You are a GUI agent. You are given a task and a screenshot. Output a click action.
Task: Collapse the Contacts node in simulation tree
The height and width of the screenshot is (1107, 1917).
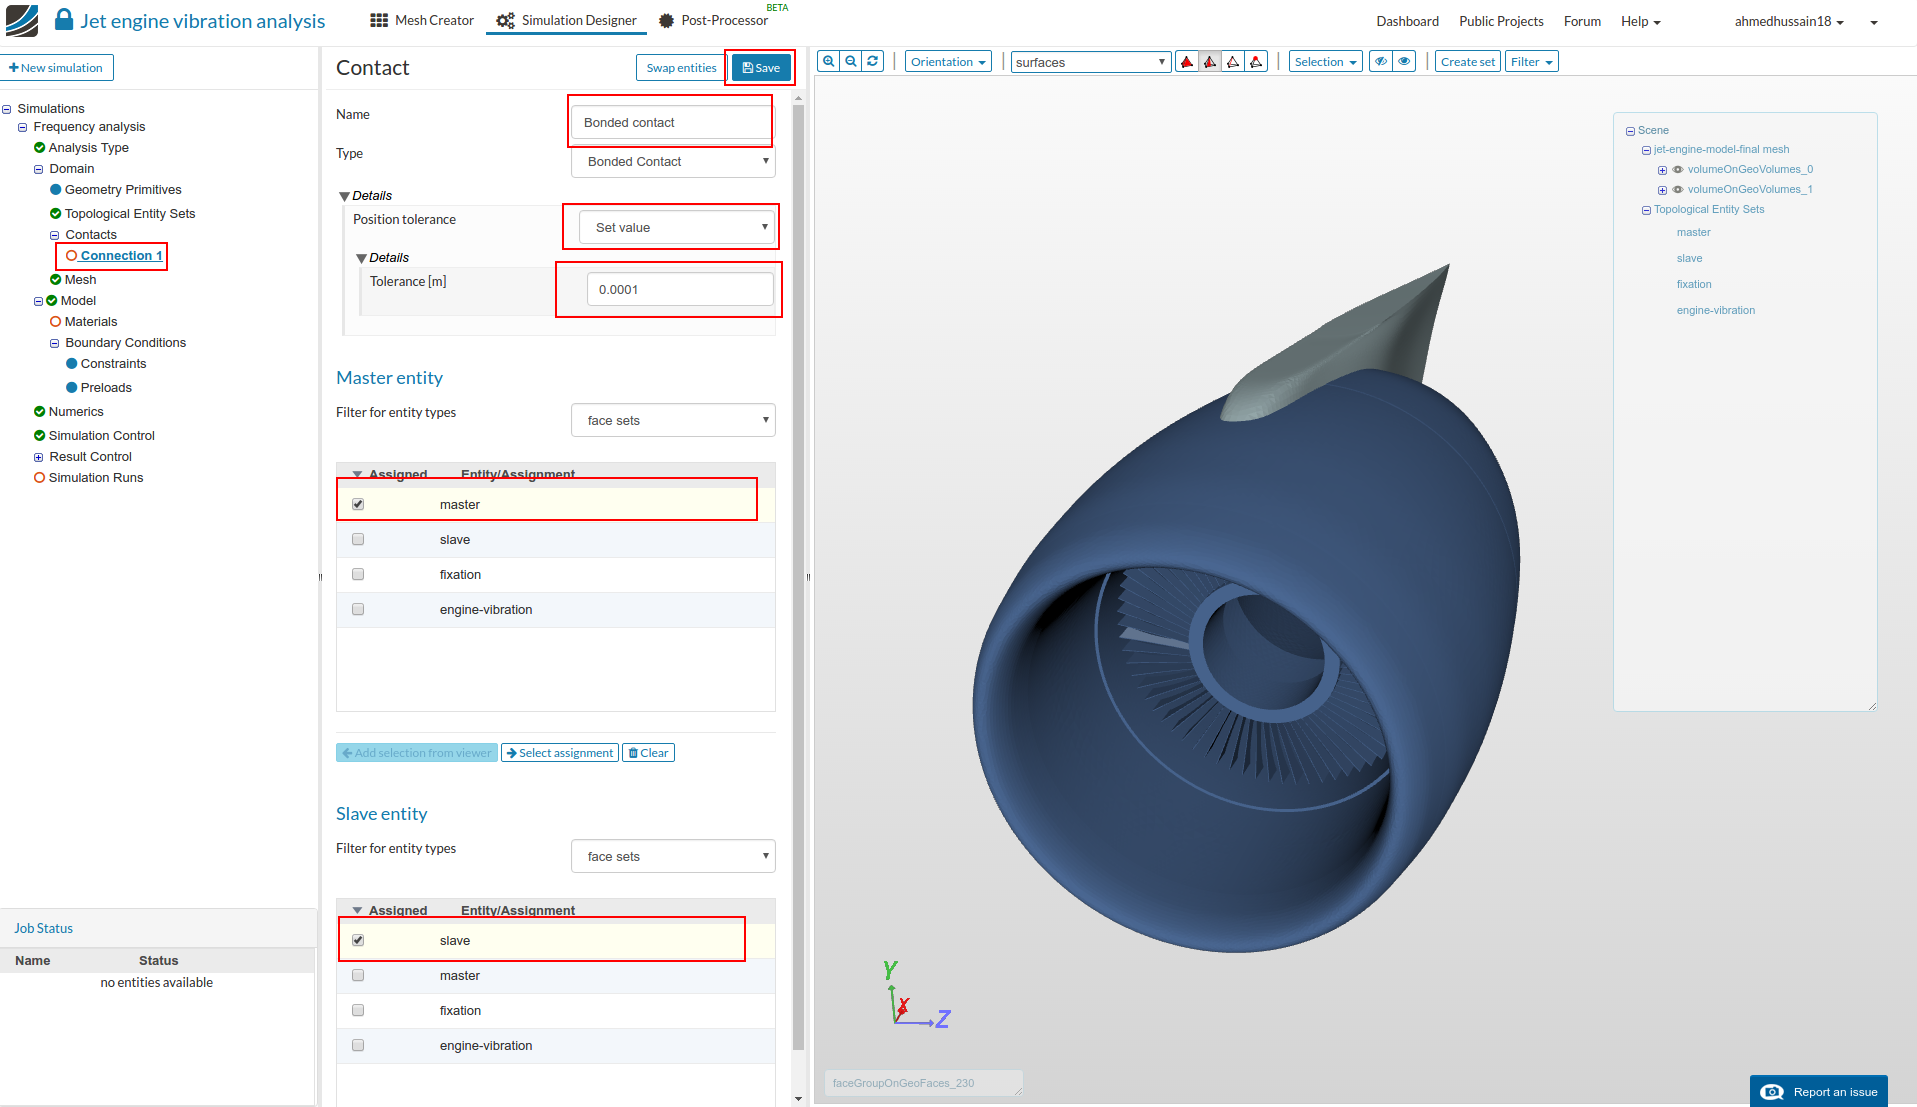(55, 236)
